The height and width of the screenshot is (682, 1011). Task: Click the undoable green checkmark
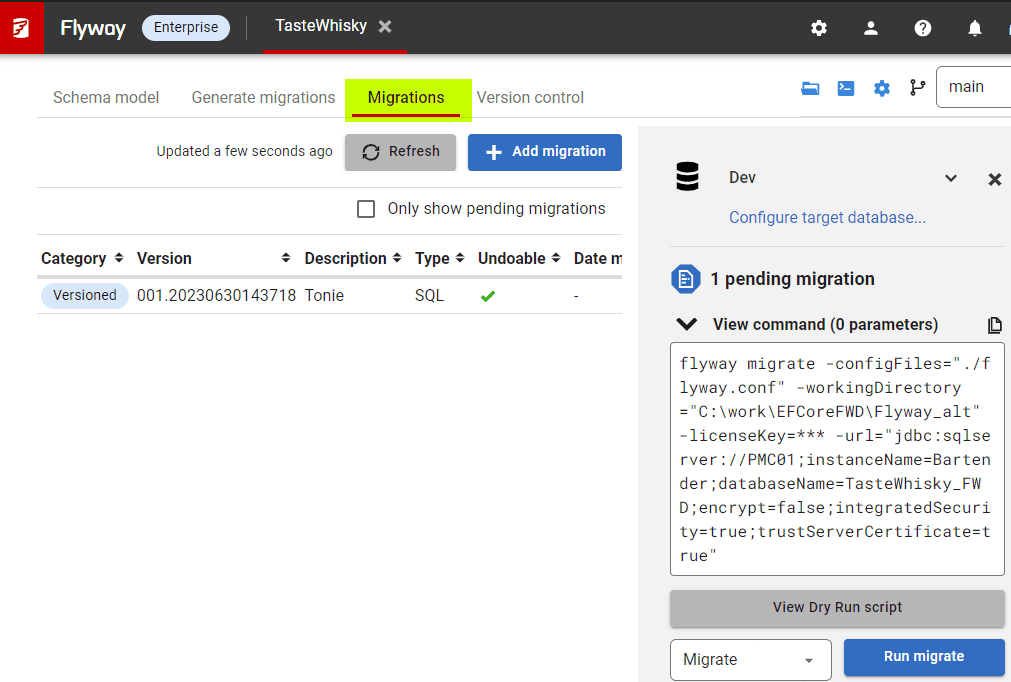coord(488,296)
